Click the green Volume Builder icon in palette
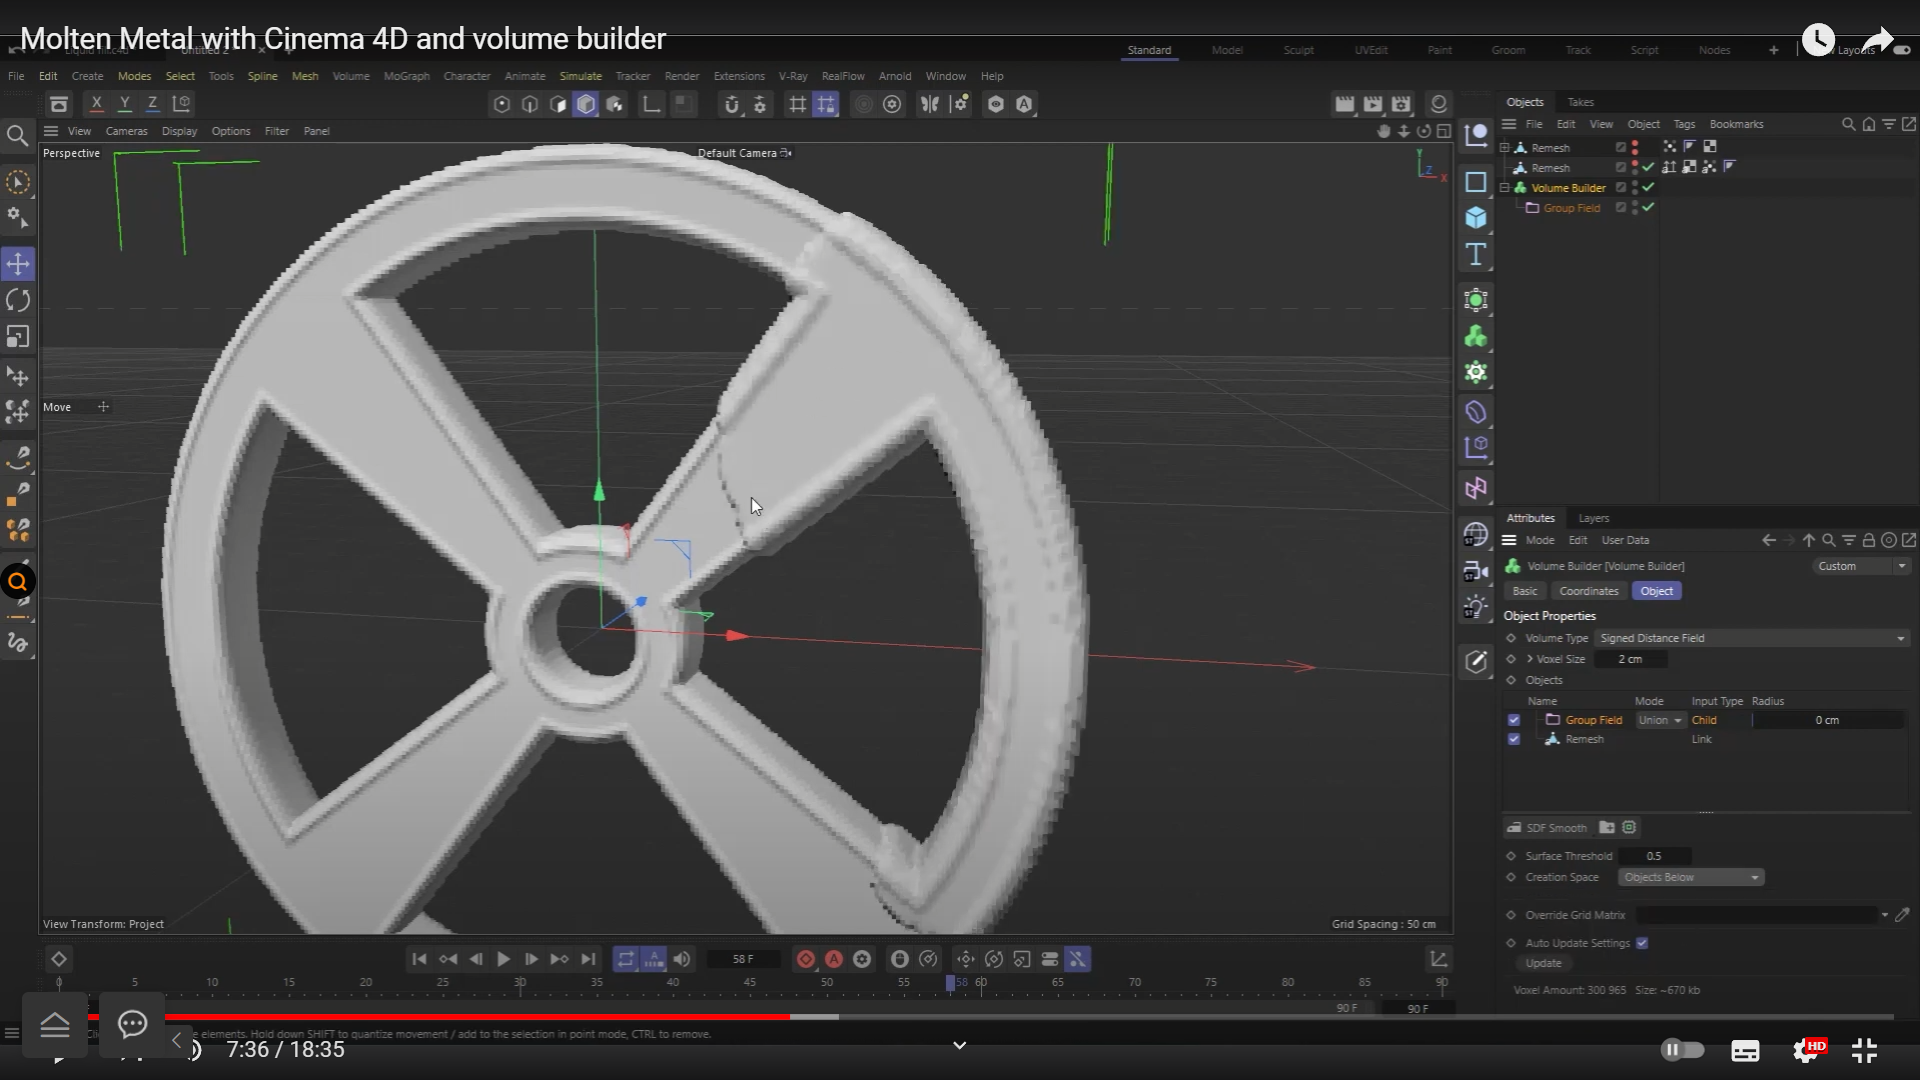The image size is (1920, 1080). [1476, 337]
